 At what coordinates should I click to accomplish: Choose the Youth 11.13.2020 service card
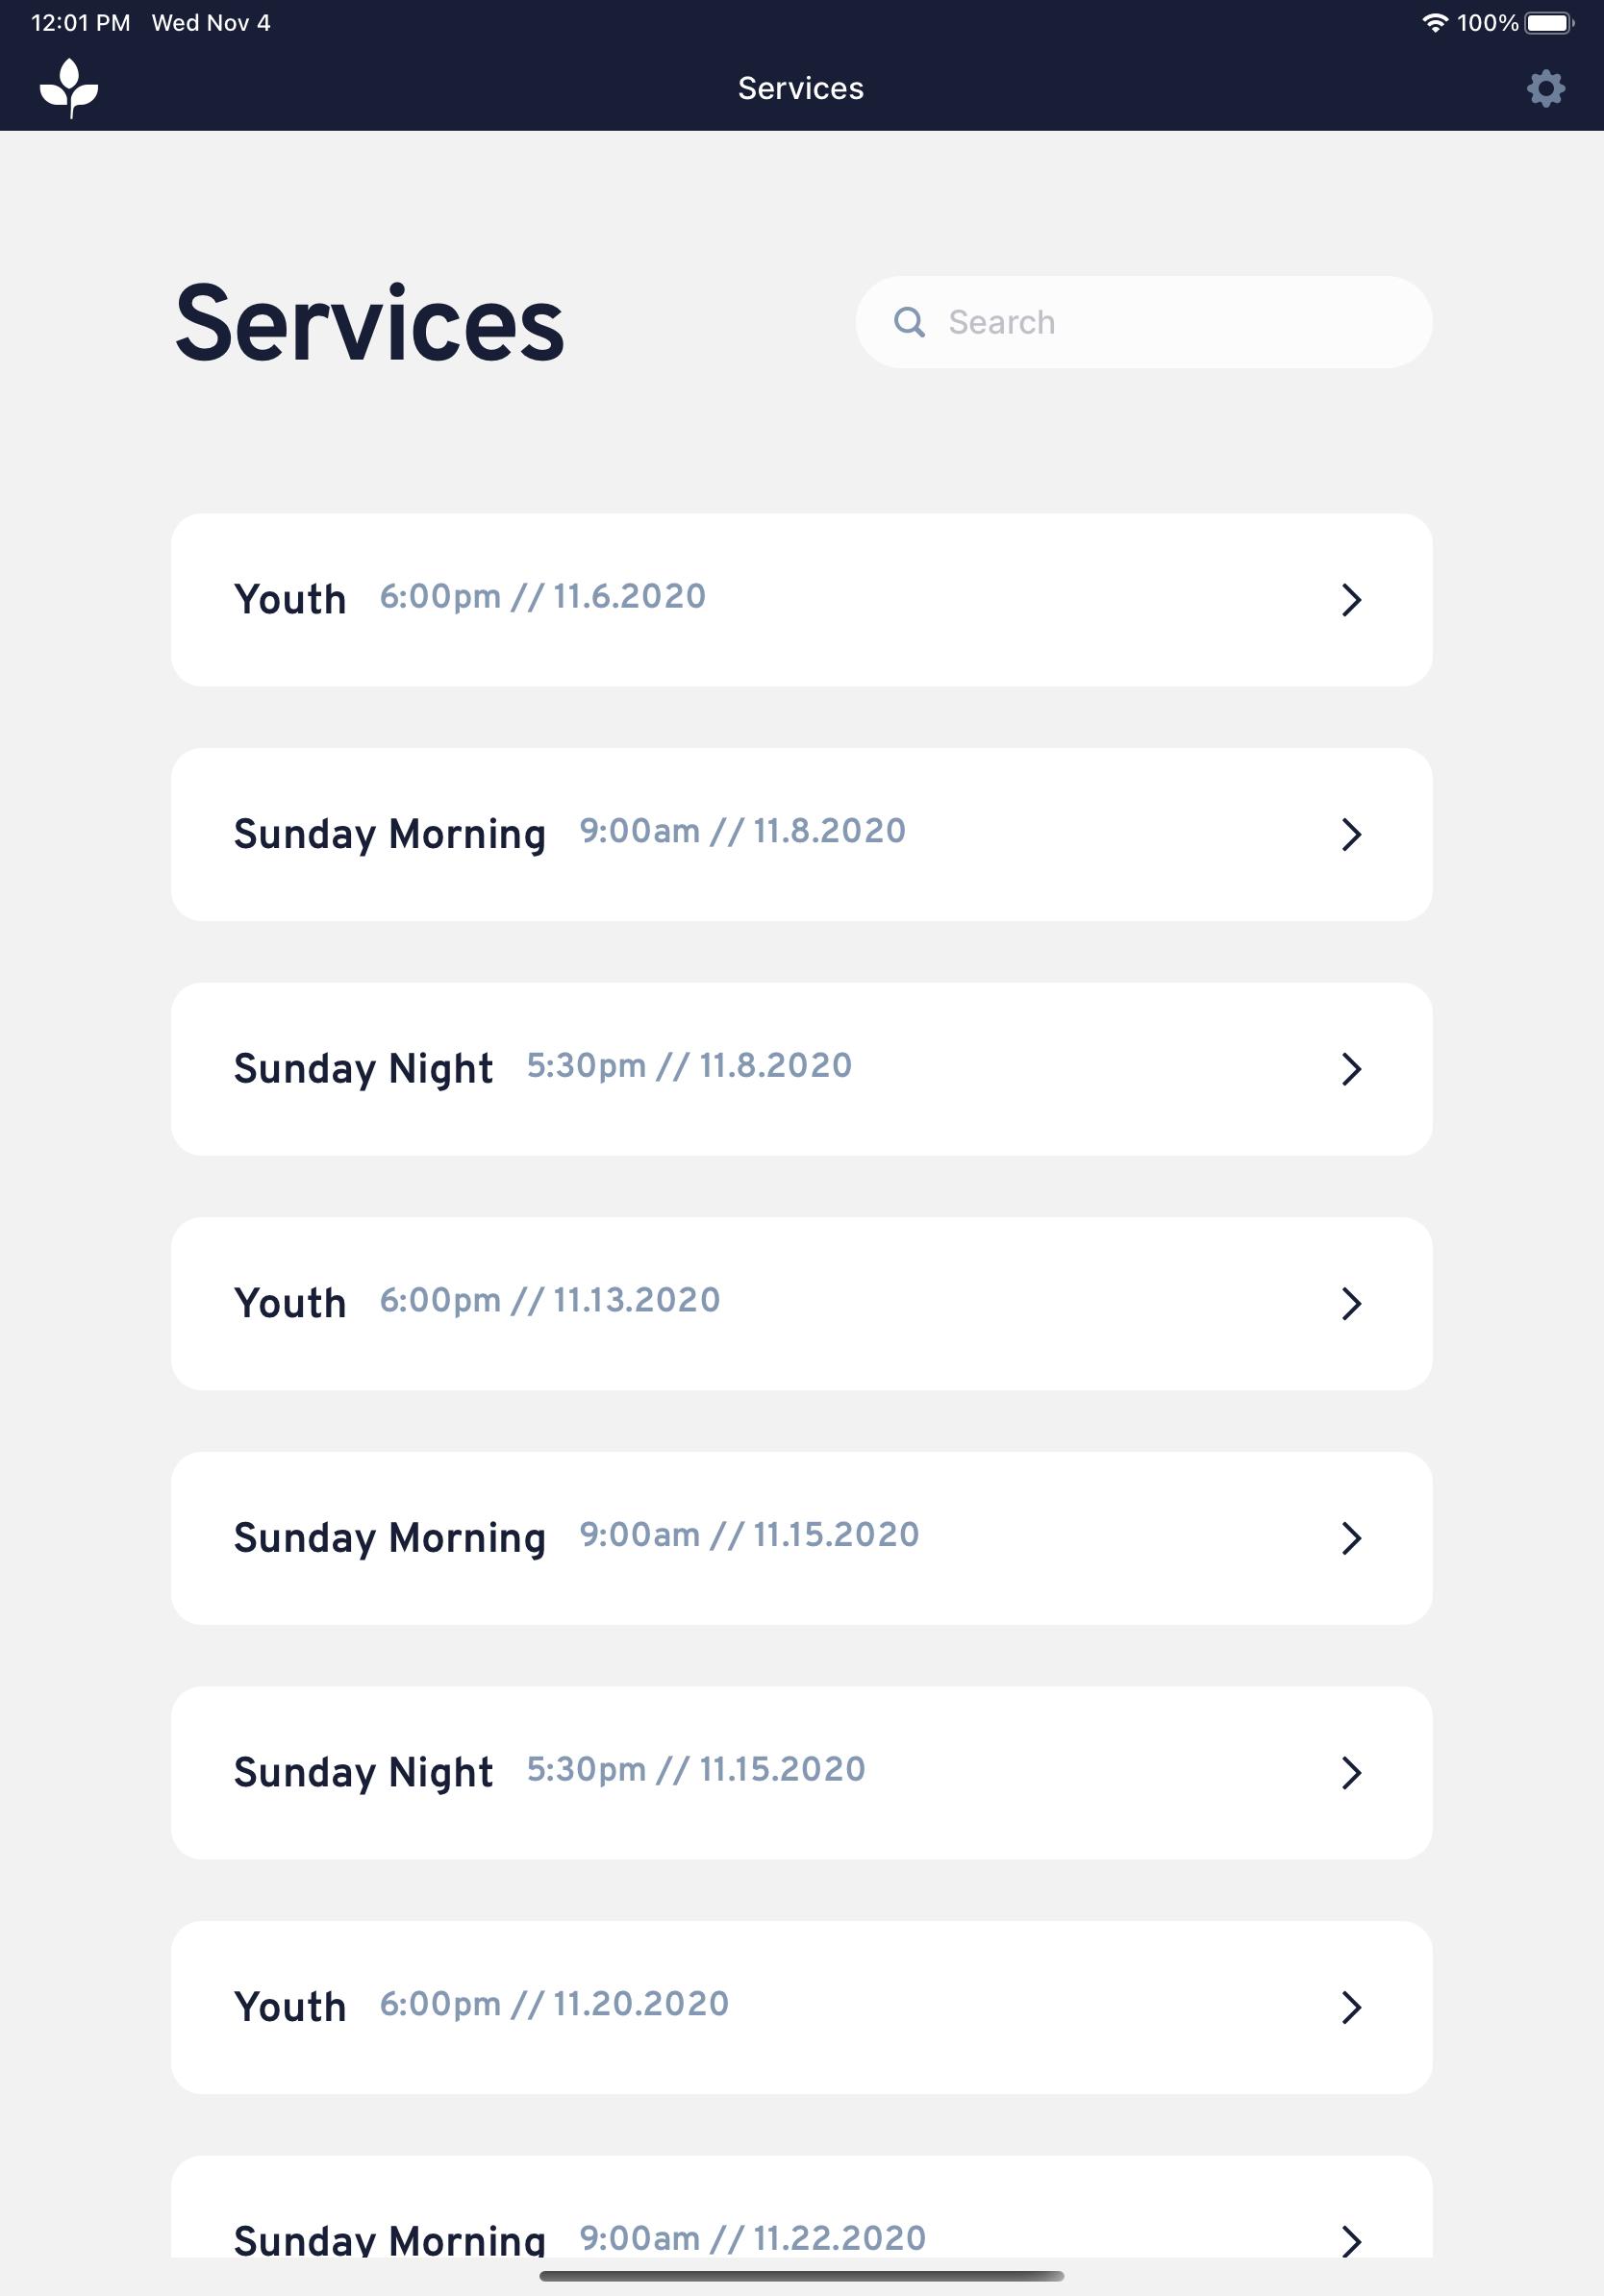(x=801, y=1303)
